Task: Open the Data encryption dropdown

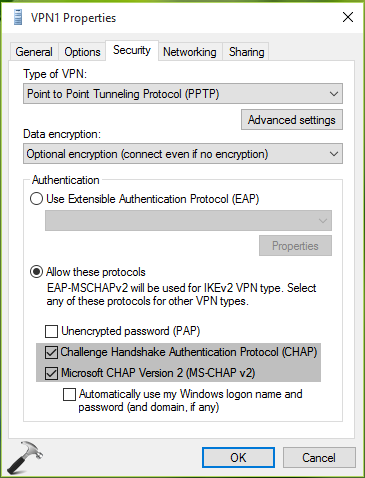Action: (183, 154)
